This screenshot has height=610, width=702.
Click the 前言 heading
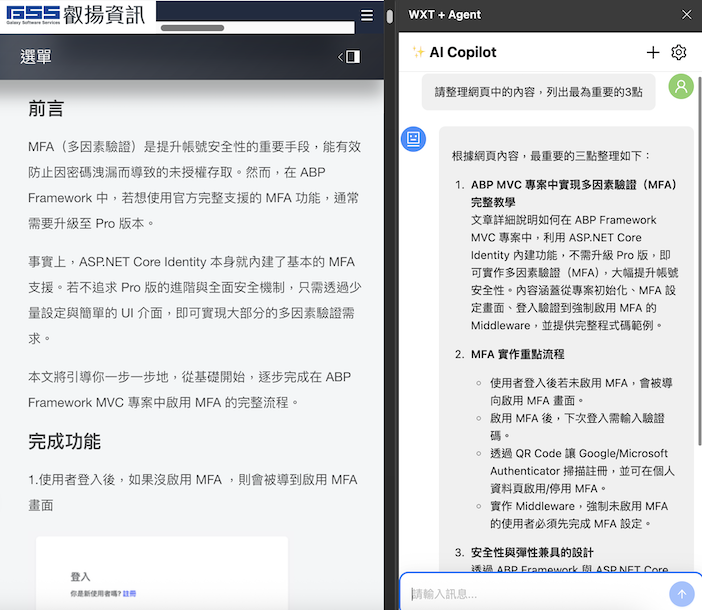click(46, 109)
